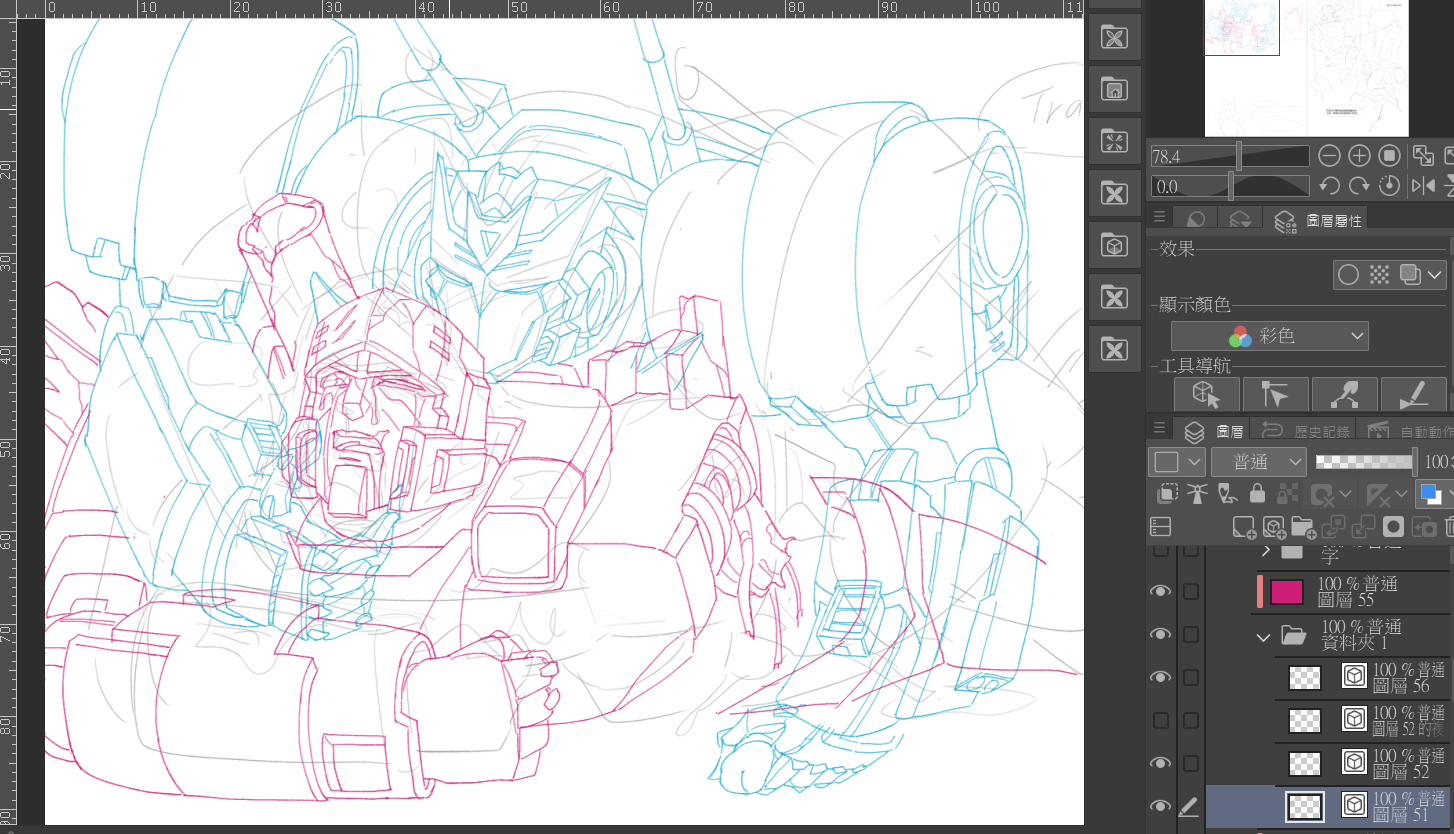
Task: Tick the selection checkbox next to 圖層 55
Action: [x=1190, y=591]
